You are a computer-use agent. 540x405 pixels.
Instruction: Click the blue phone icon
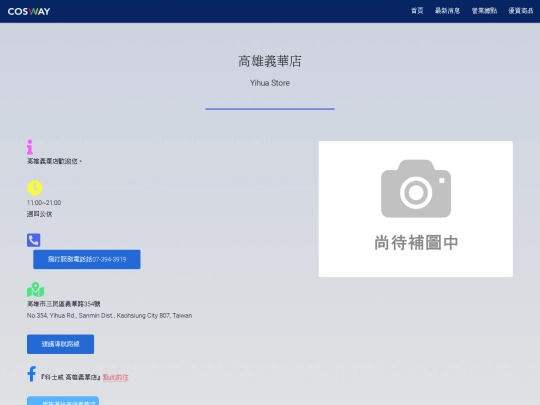click(x=34, y=240)
